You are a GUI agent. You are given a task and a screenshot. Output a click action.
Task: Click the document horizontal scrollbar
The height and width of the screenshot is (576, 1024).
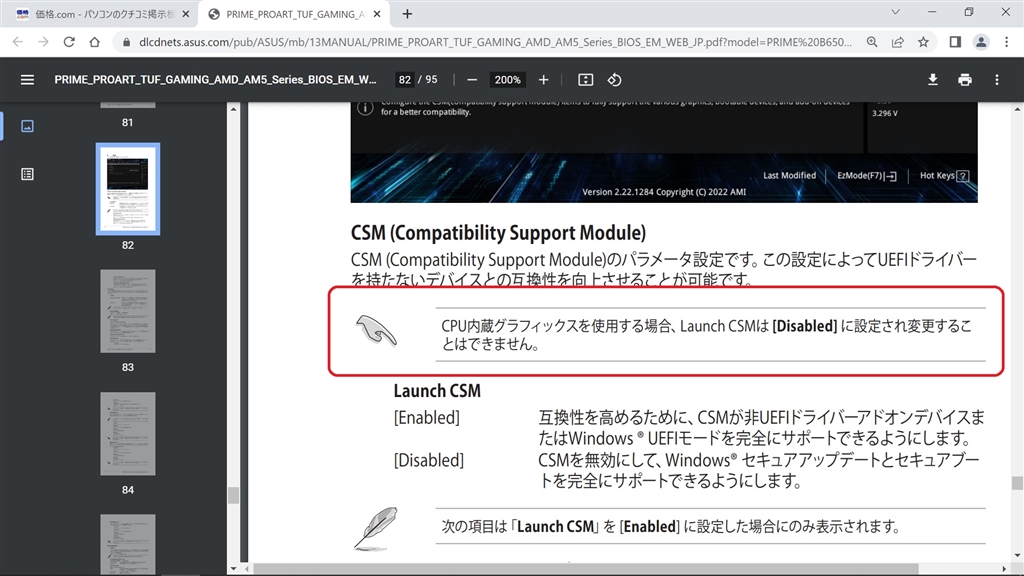tap(585, 569)
